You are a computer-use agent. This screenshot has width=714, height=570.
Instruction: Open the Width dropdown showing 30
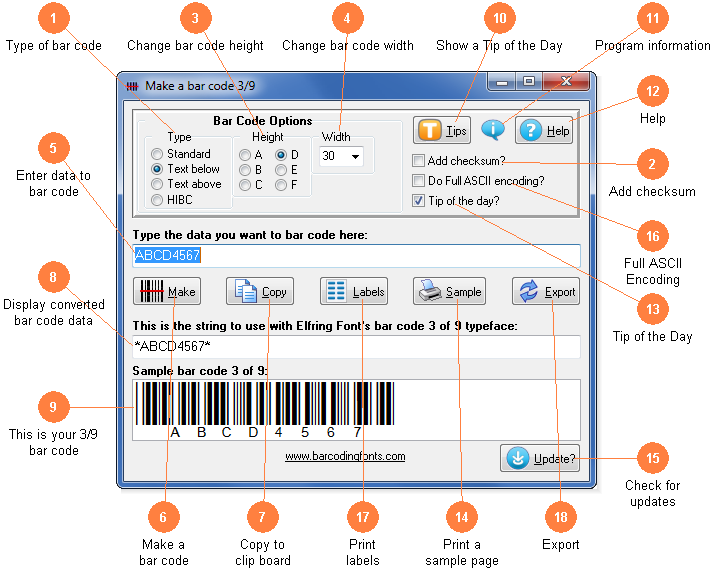(341, 156)
